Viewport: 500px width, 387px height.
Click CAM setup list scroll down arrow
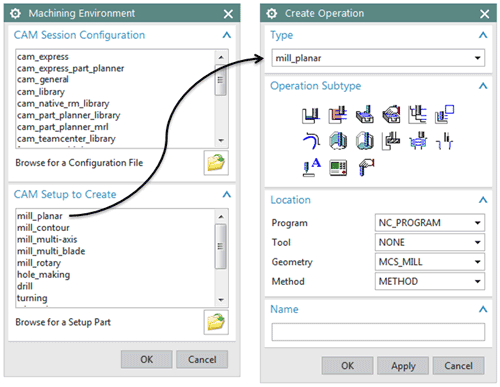221,300
